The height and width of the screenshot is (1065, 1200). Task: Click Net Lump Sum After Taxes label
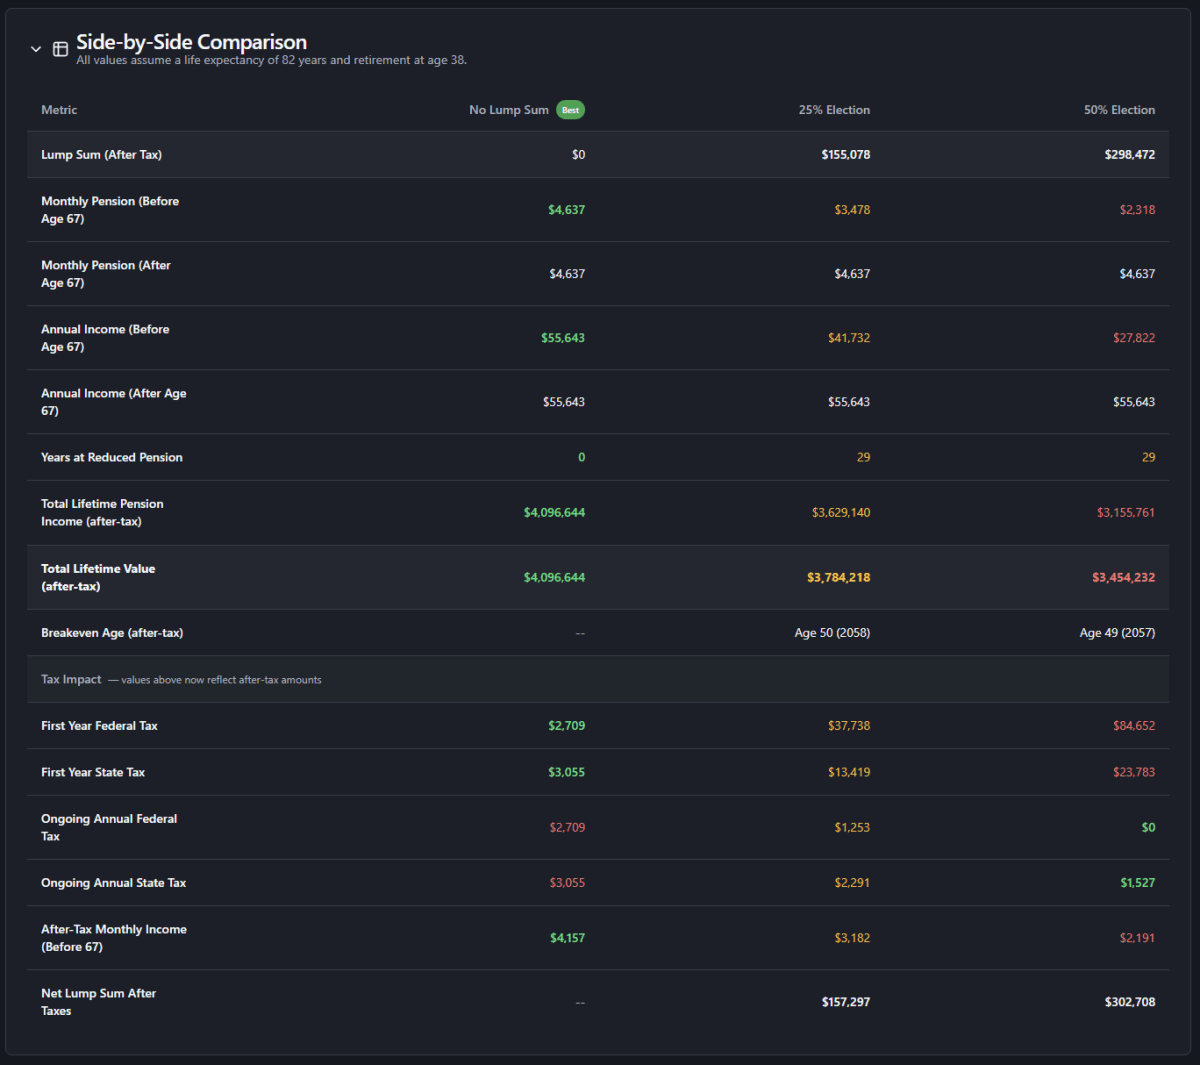click(98, 1002)
